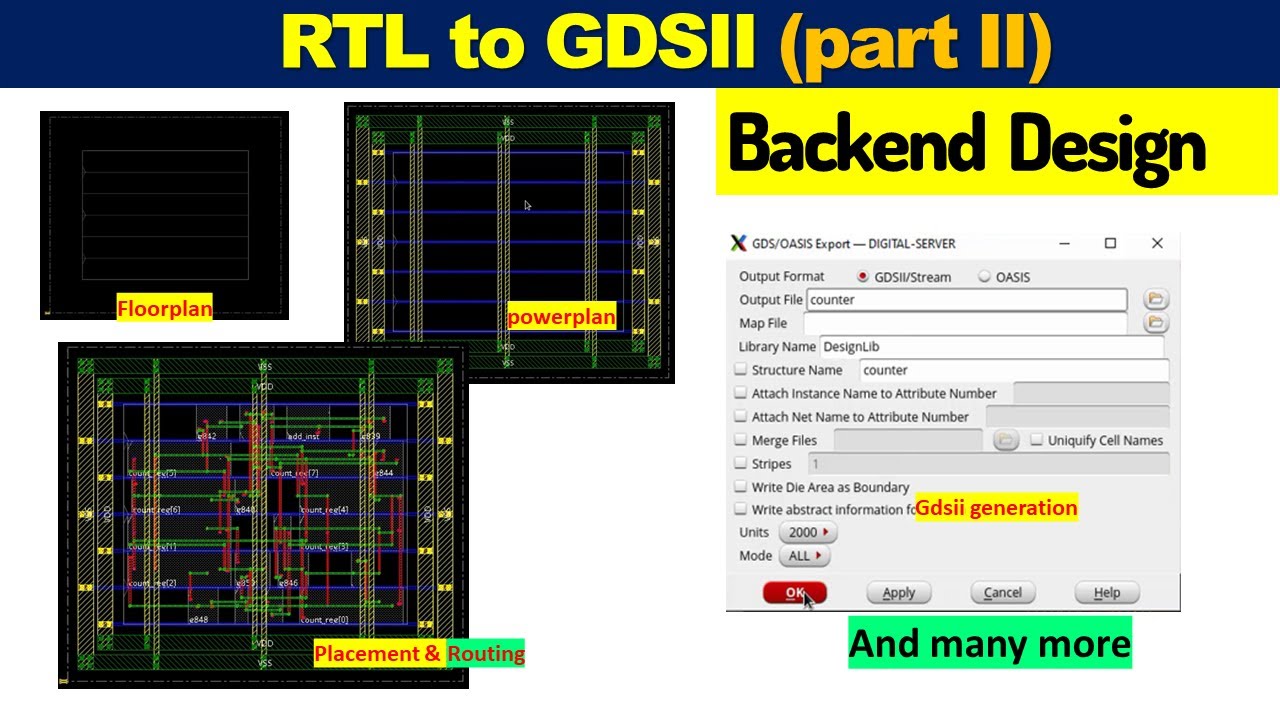Image resolution: width=1280 pixels, height=720 pixels.
Task: Click the 'And many more' label
Action: [990, 643]
